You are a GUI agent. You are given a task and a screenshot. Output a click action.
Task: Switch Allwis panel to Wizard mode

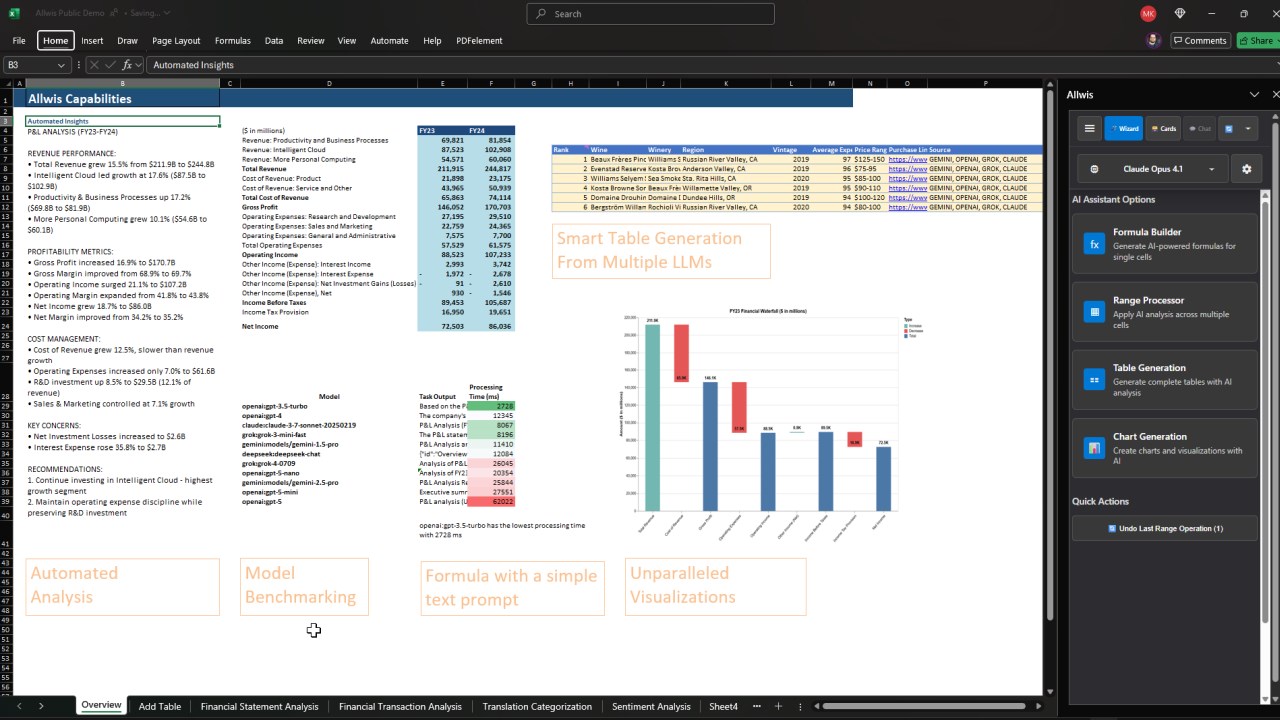click(x=1124, y=129)
